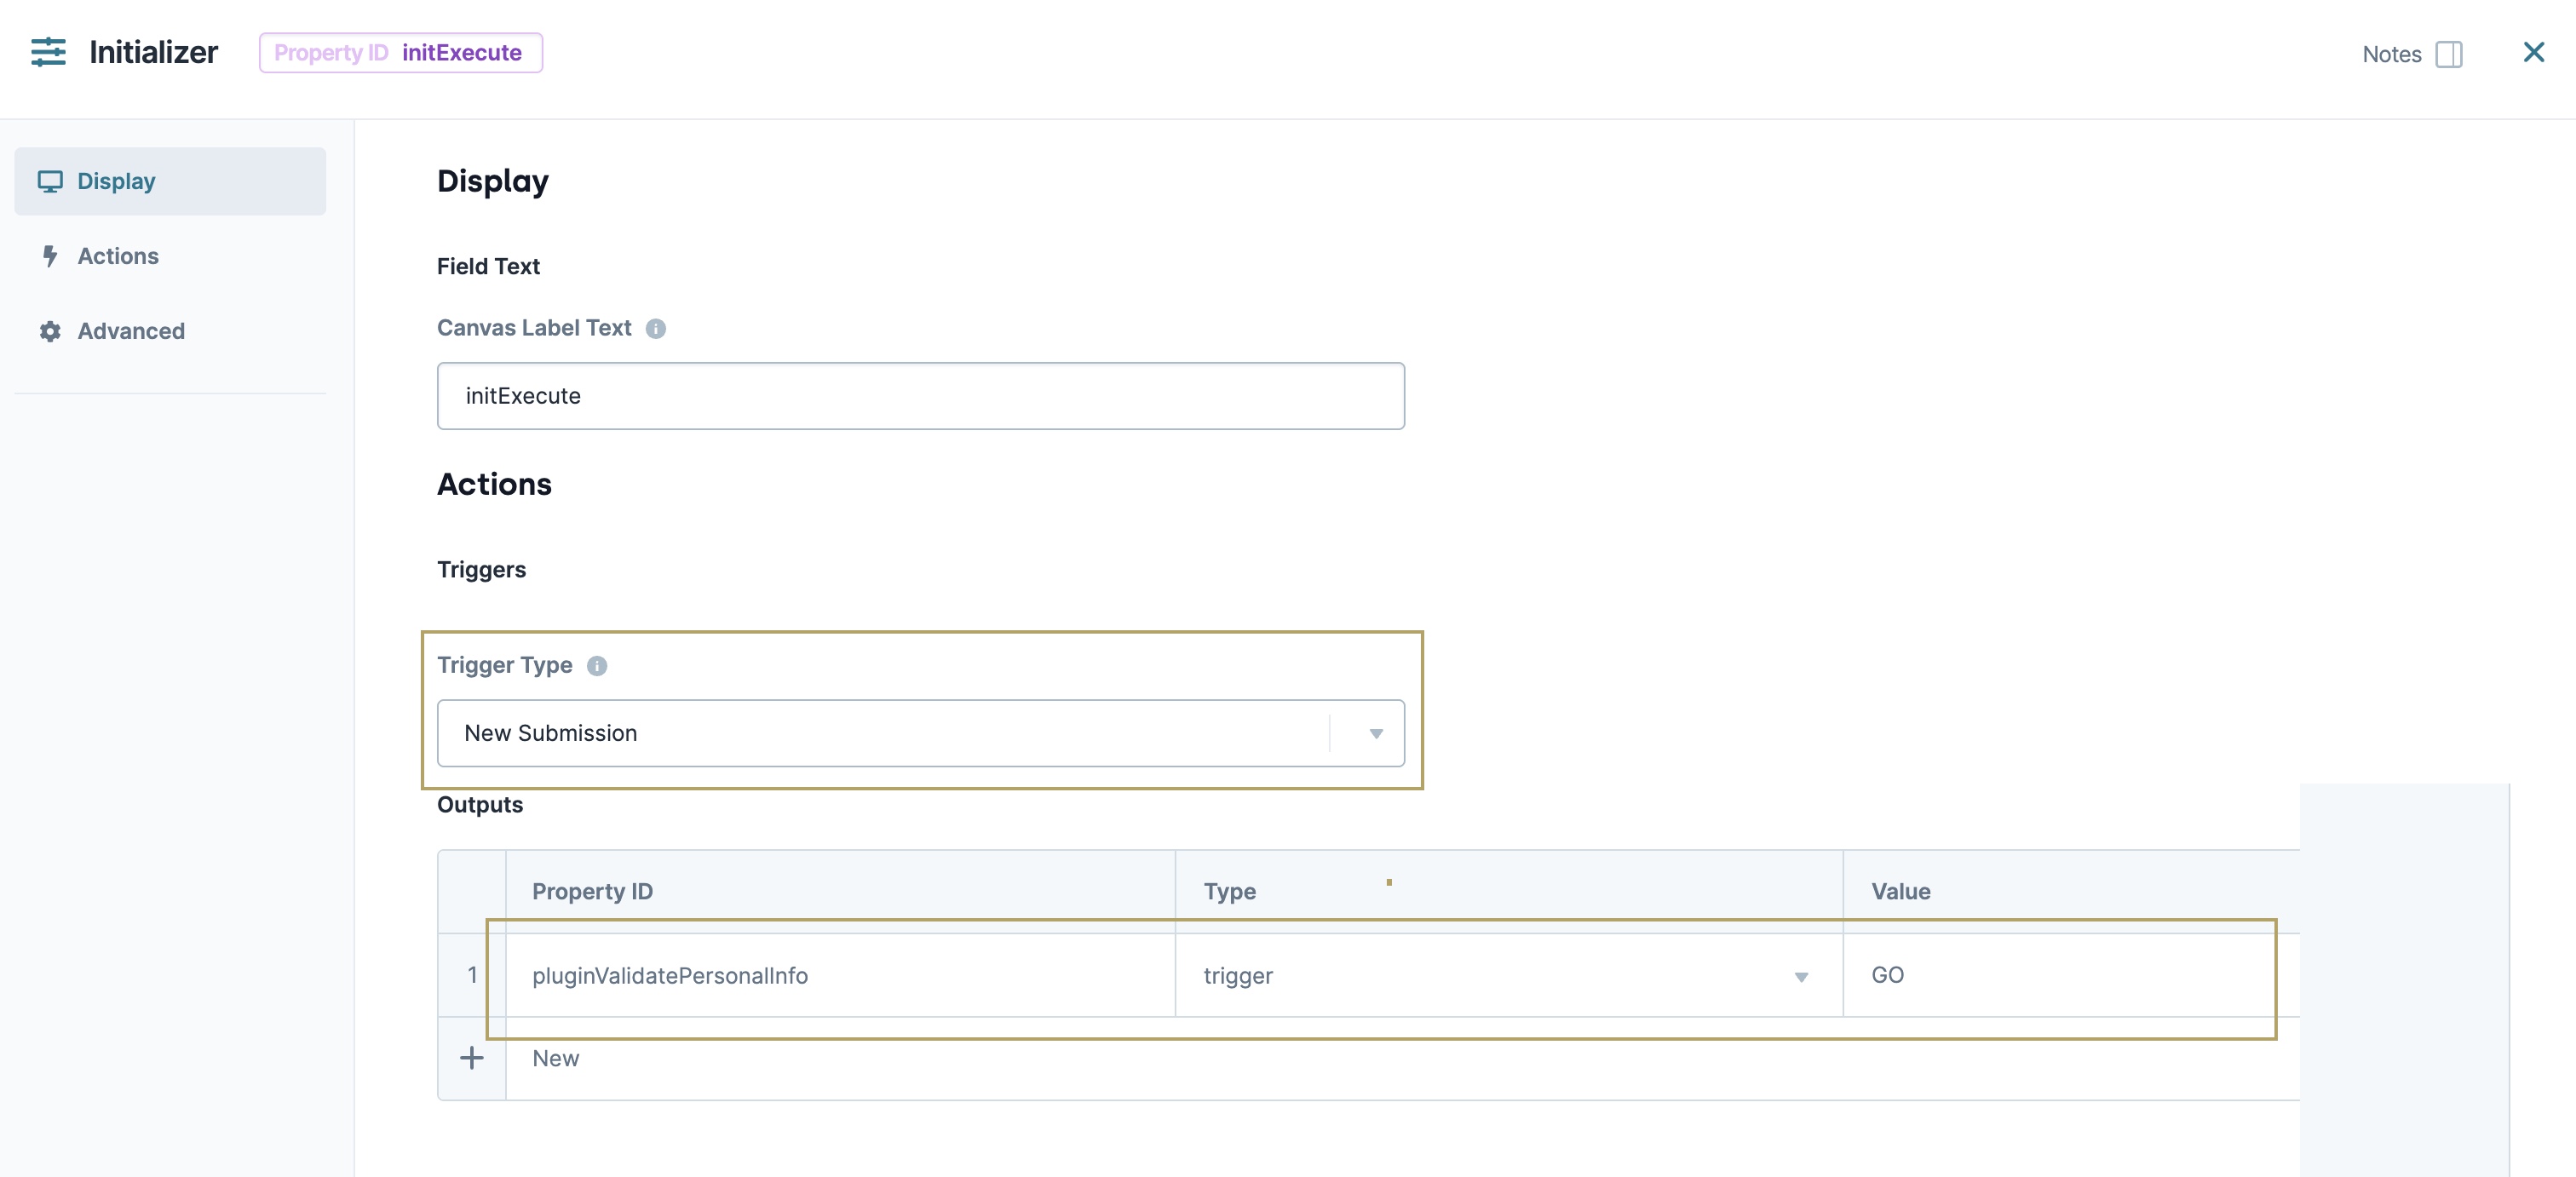Click the initExecute canvas label text field
This screenshot has width=2576, height=1177.
pyautogui.click(x=920, y=396)
